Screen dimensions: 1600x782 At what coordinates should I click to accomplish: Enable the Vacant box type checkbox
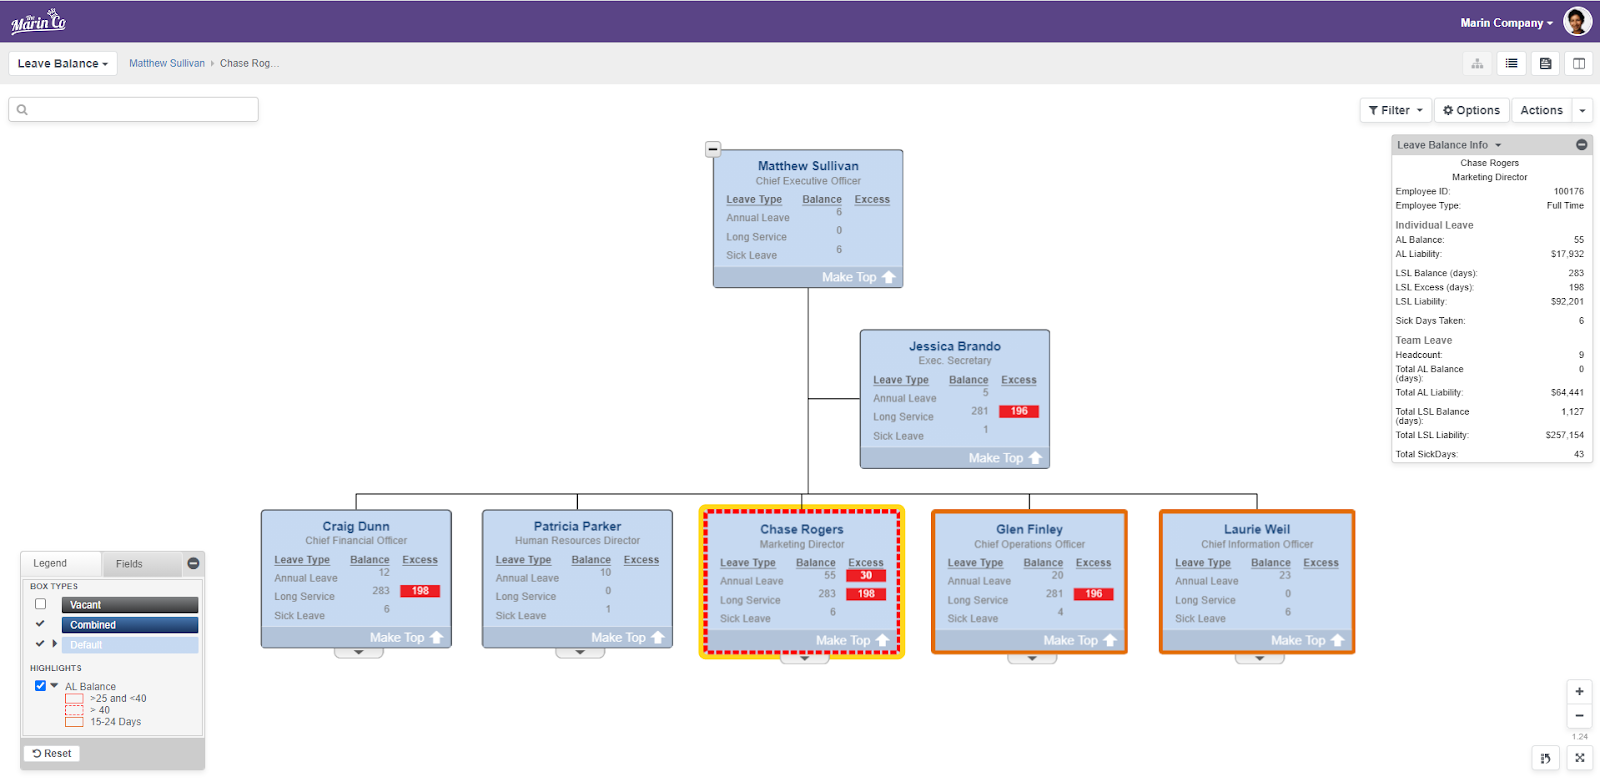coord(41,604)
